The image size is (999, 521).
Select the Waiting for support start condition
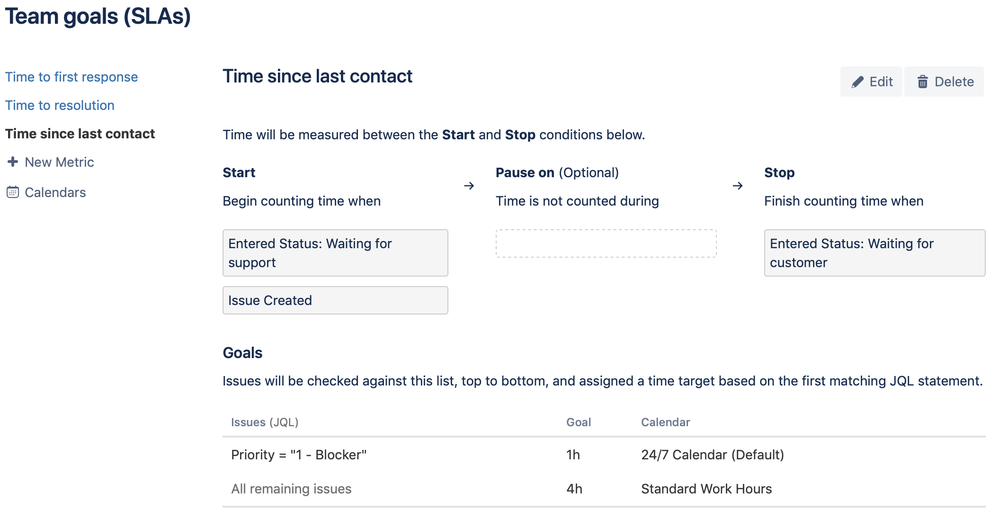335,253
